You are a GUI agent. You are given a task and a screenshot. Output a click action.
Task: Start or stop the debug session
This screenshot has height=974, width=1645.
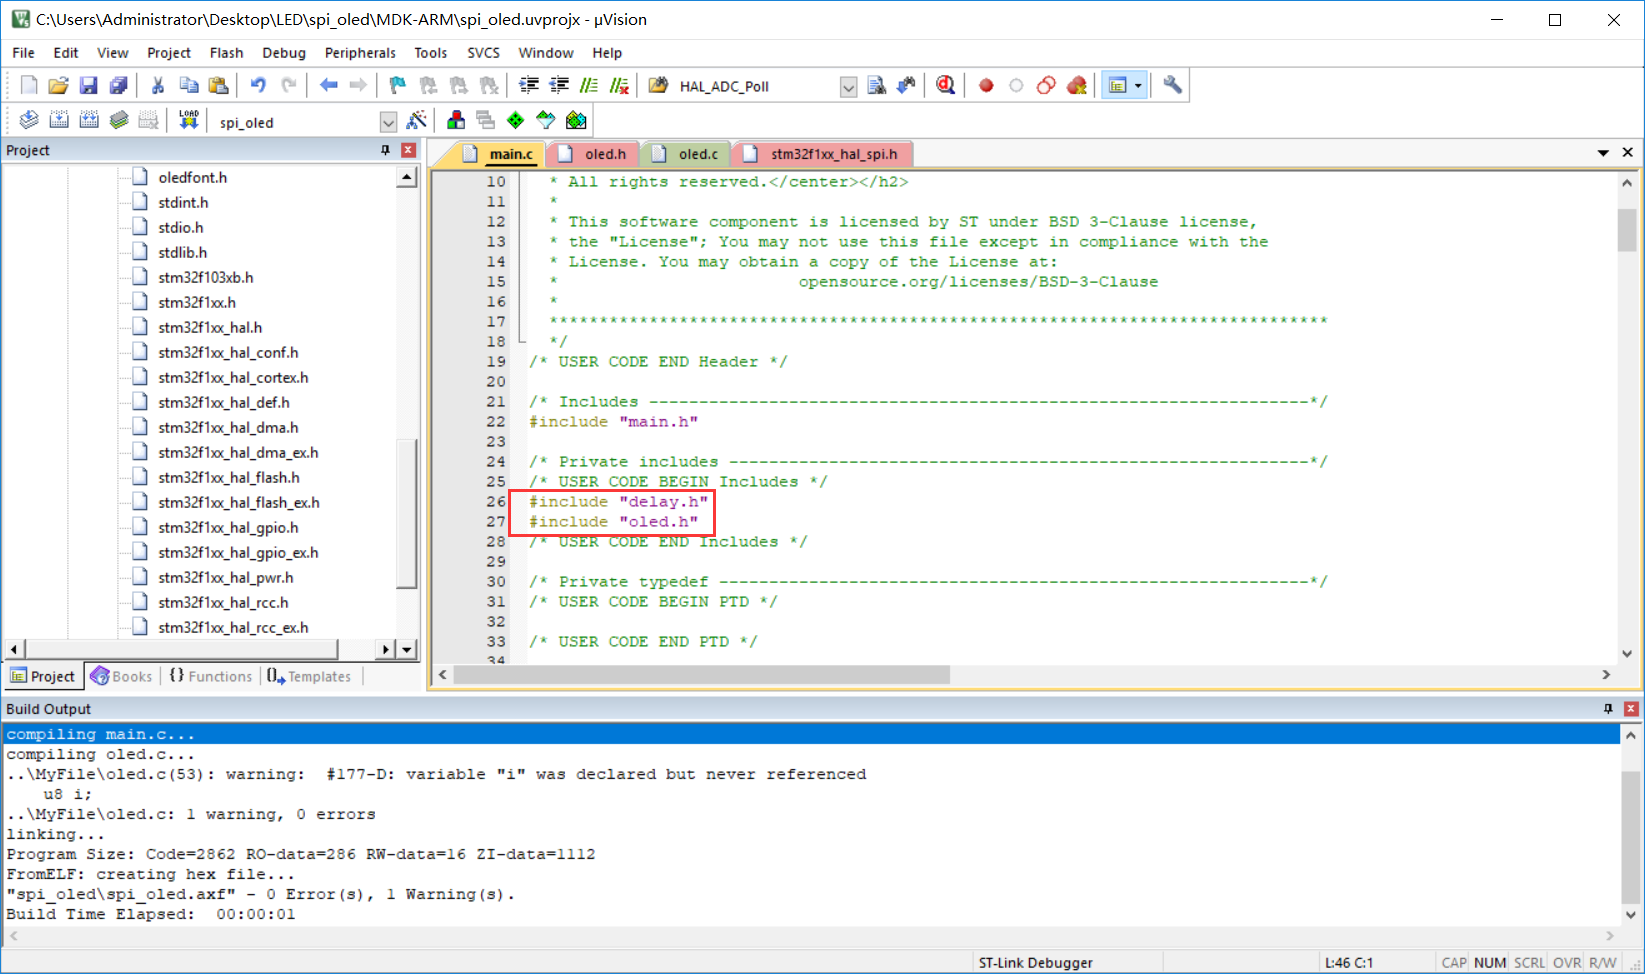pos(945,86)
